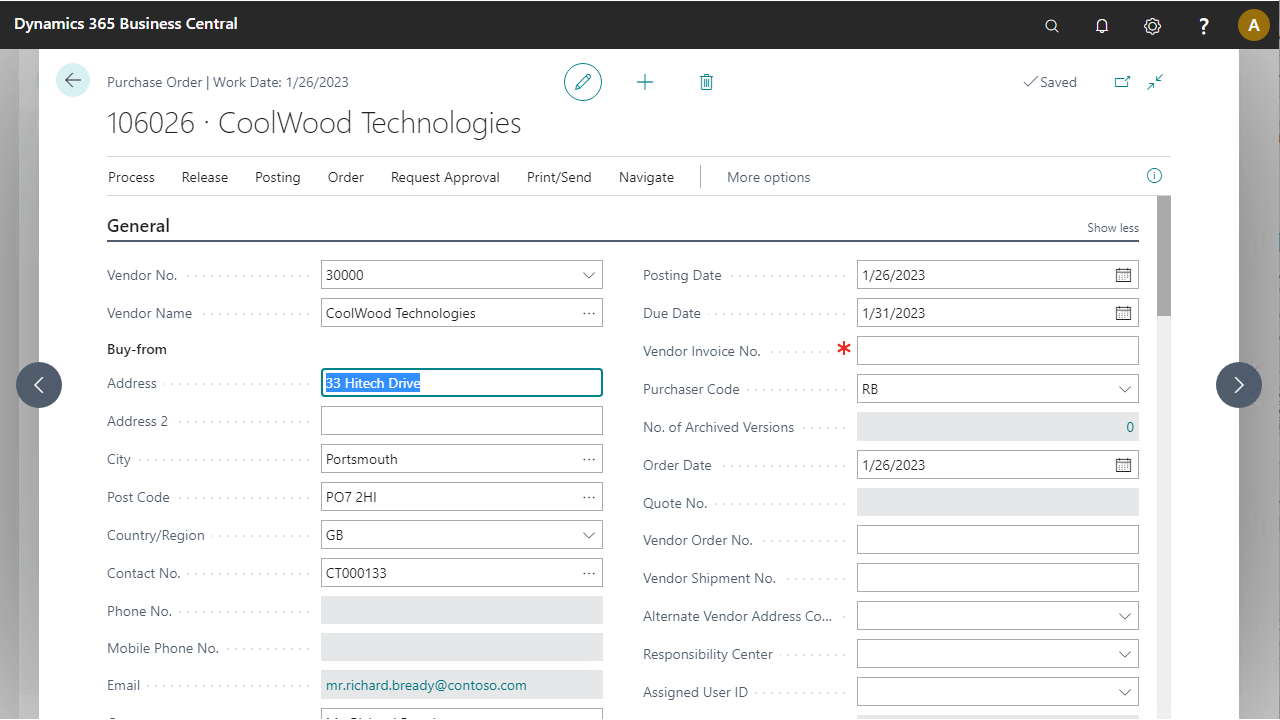Viewport: 1280px width, 720px height.
Task: Click the 106026 CoolWood Technologies title
Action: [314, 123]
